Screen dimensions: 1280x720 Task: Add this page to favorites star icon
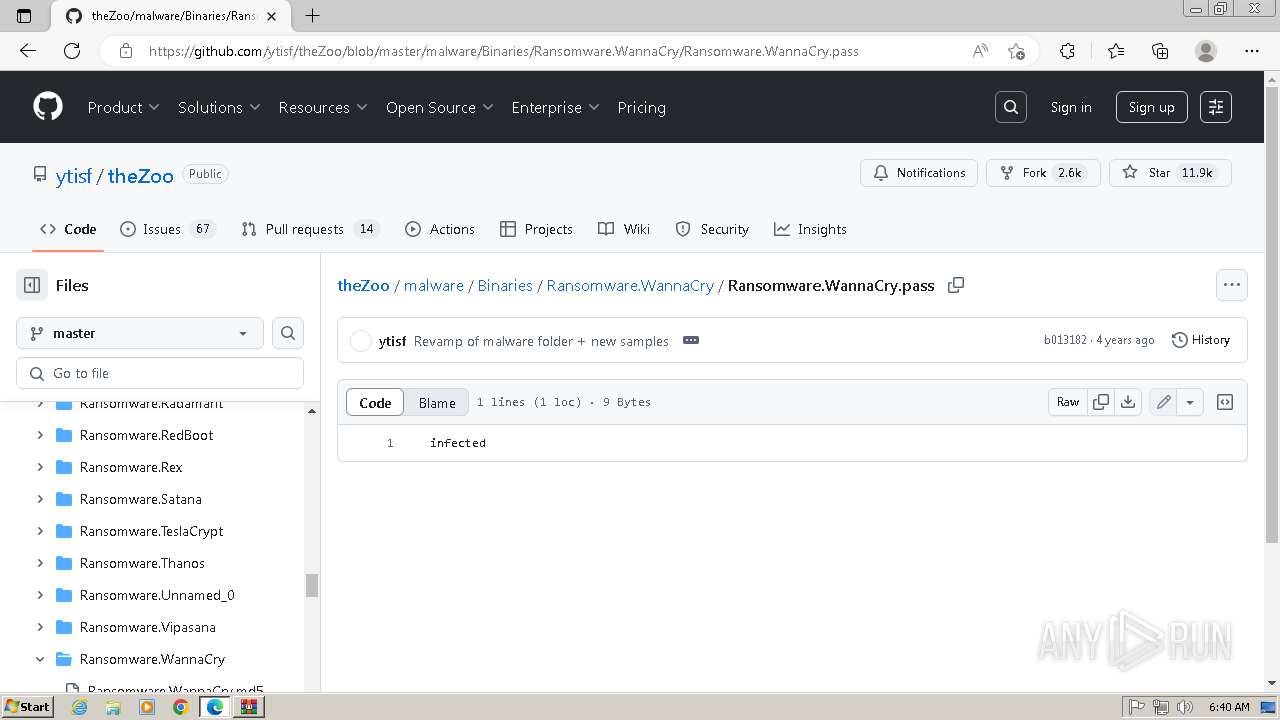pos(1017,51)
